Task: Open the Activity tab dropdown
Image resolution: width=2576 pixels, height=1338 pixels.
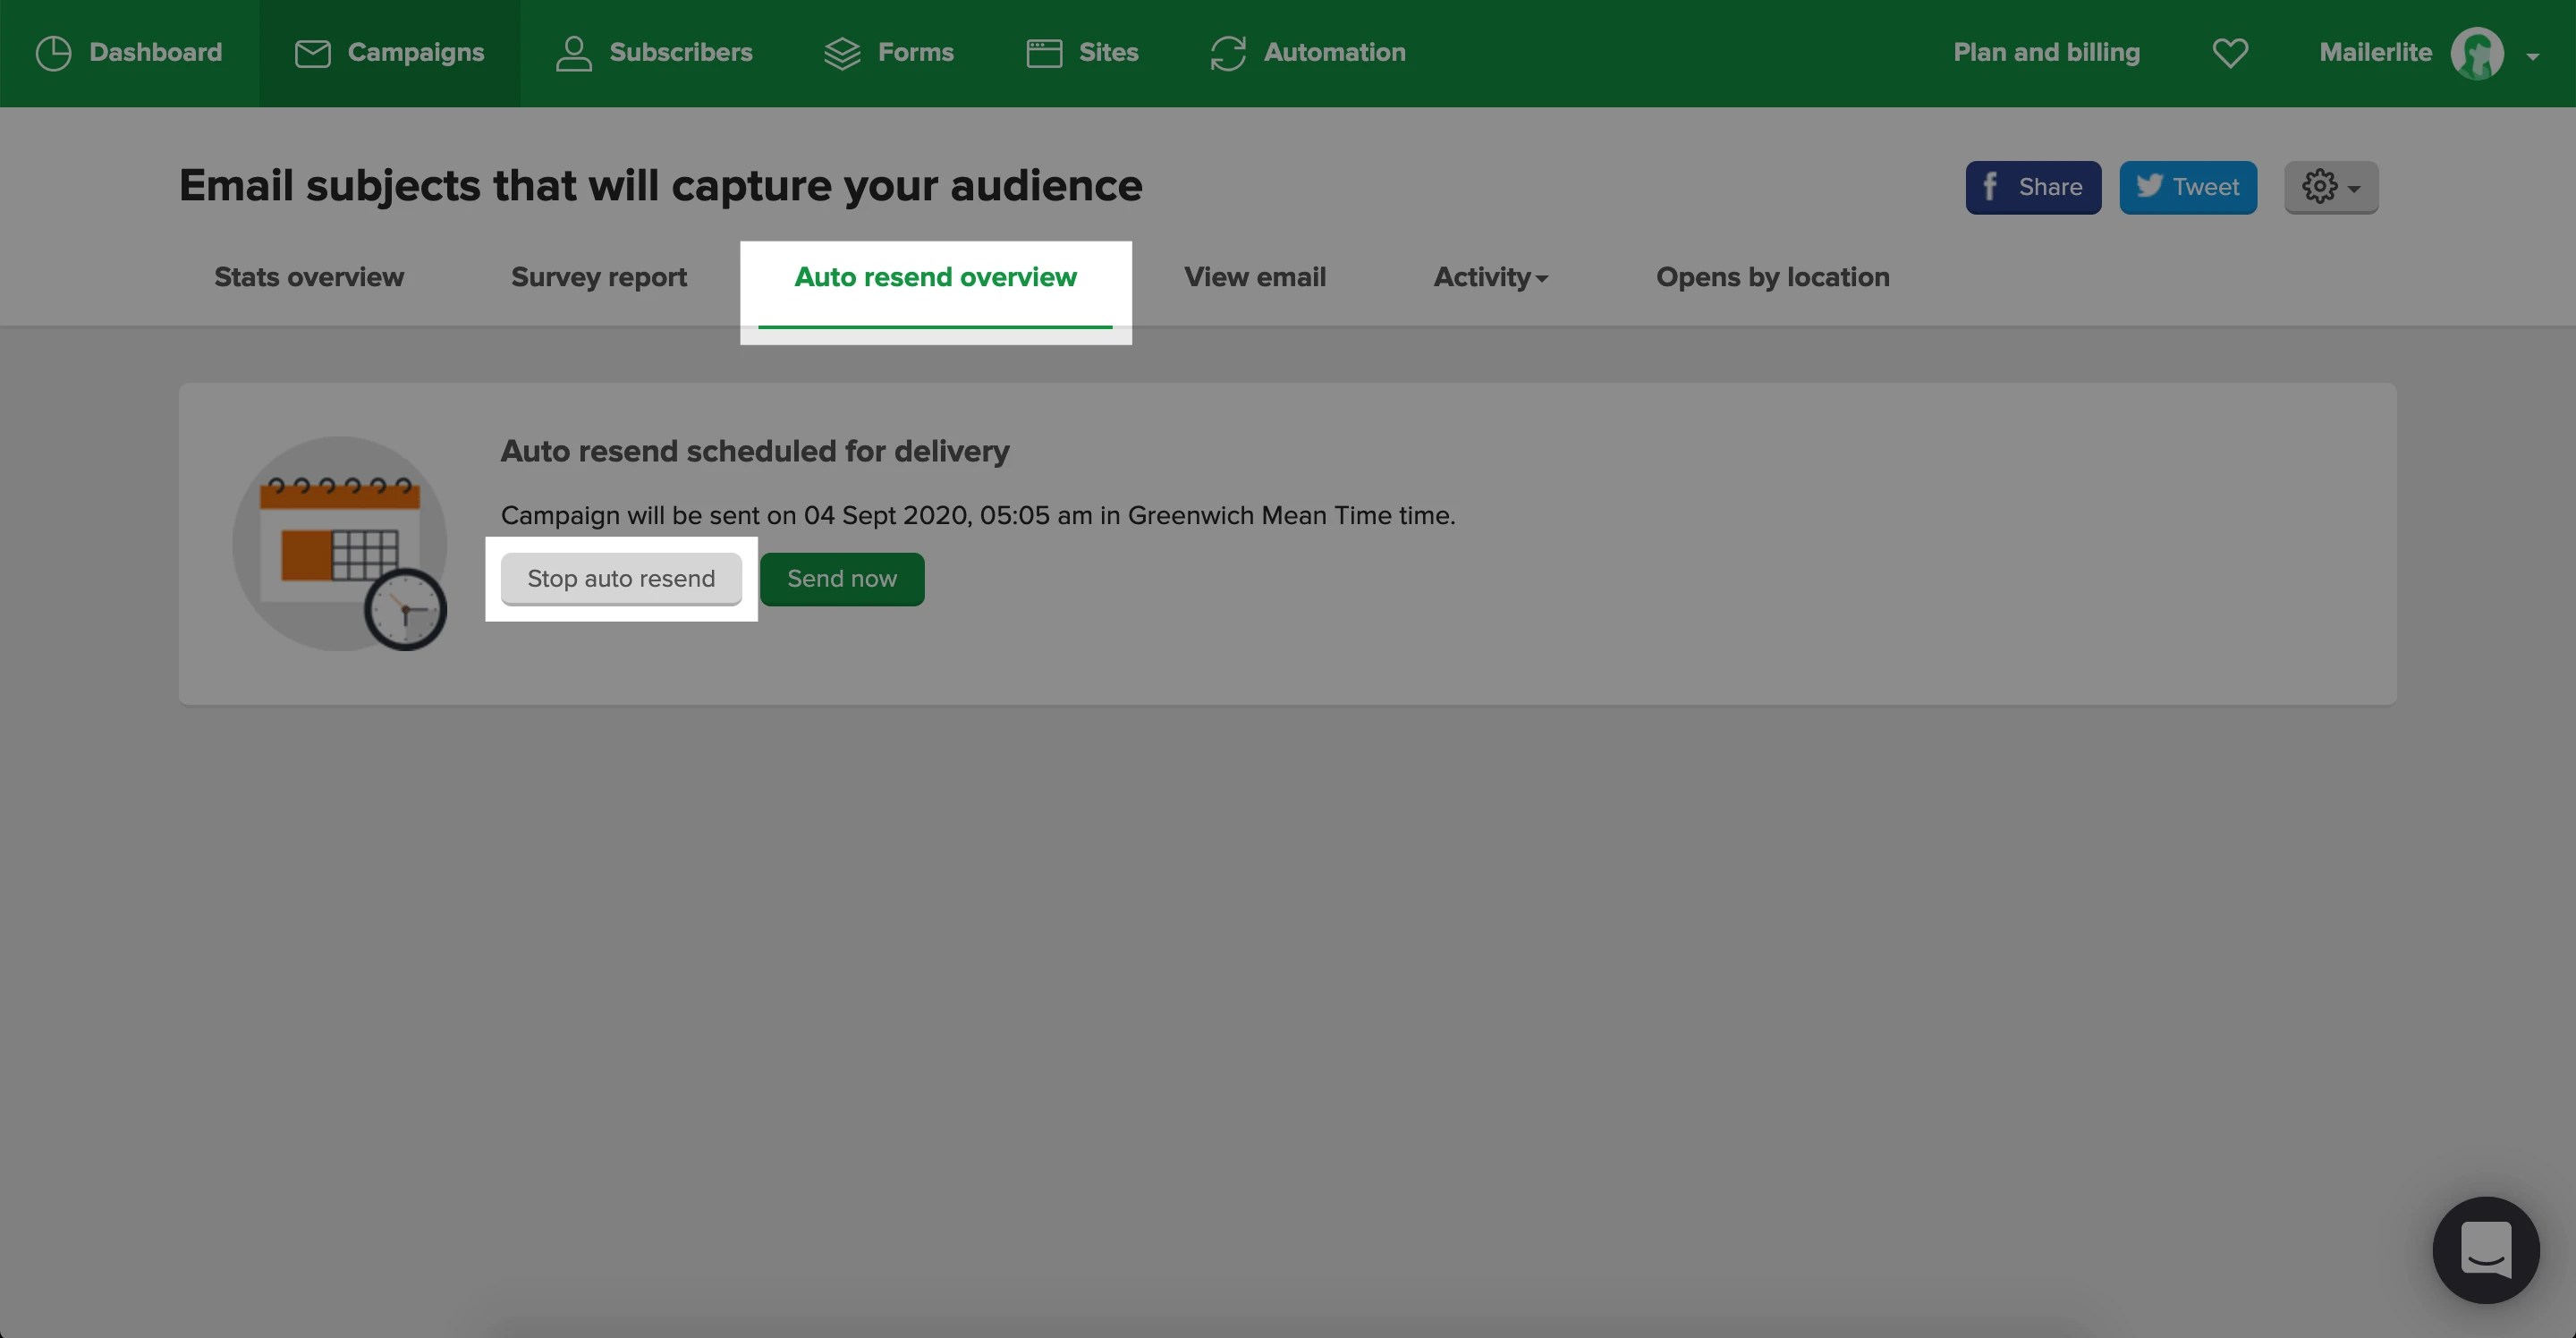Action: (1490, 277)
